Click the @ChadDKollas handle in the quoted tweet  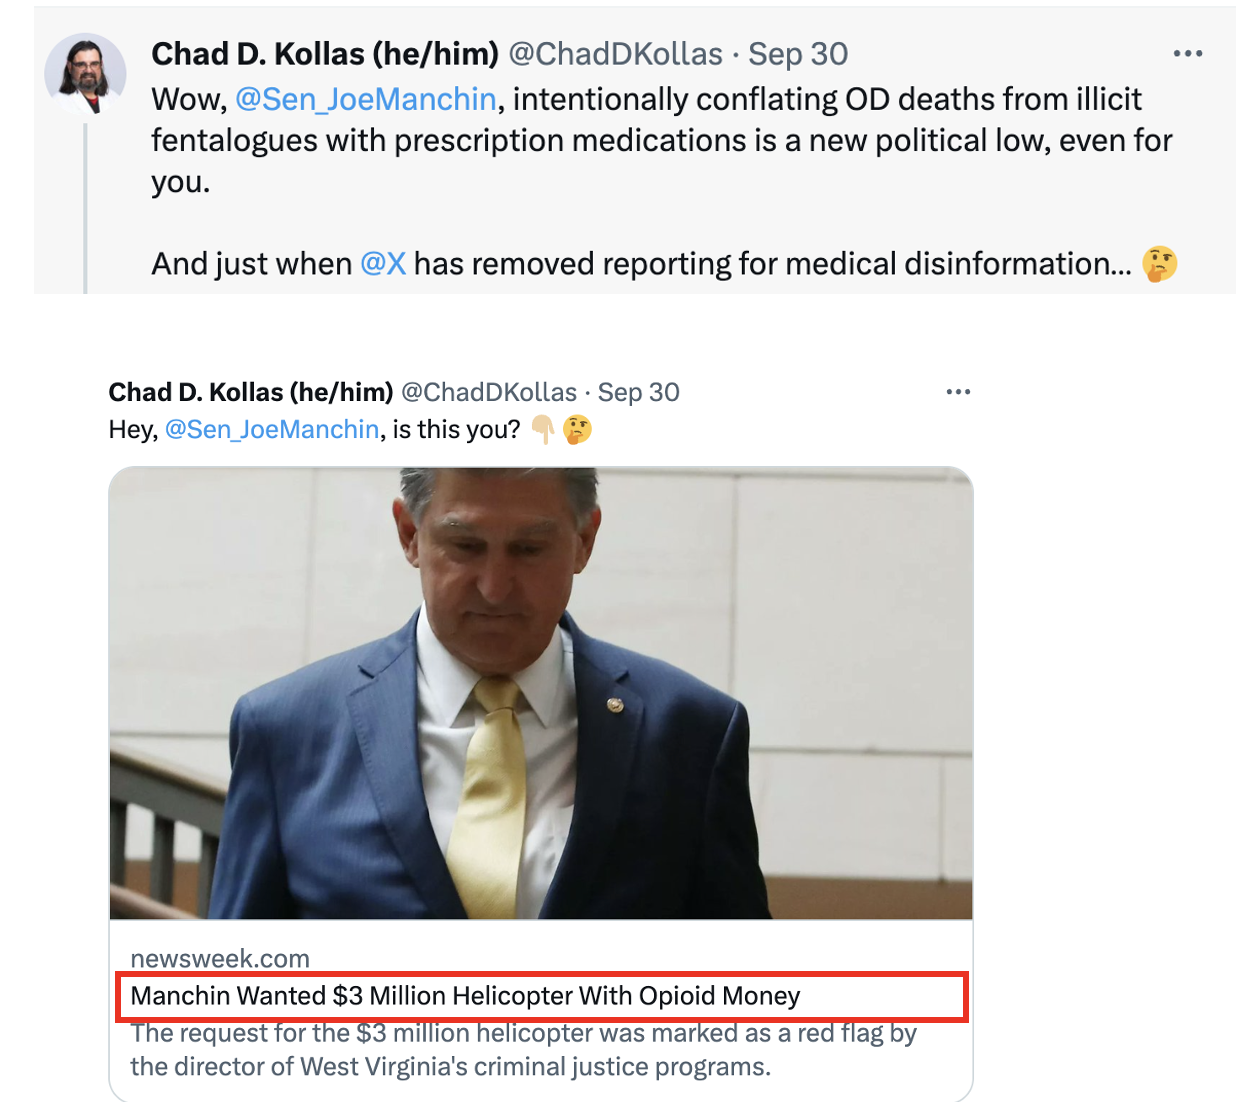pos(489,392)
